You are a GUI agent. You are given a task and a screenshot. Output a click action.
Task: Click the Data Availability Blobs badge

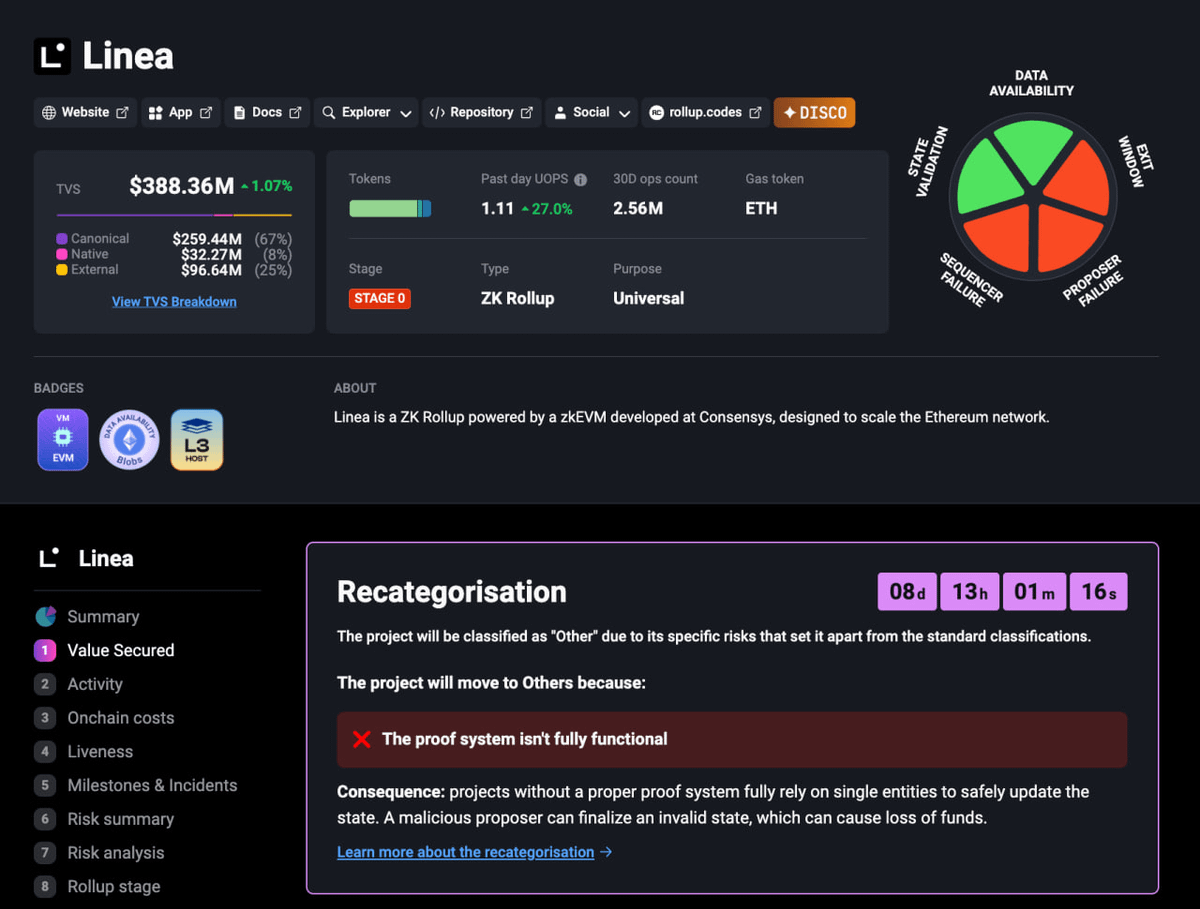click(130, 439)
